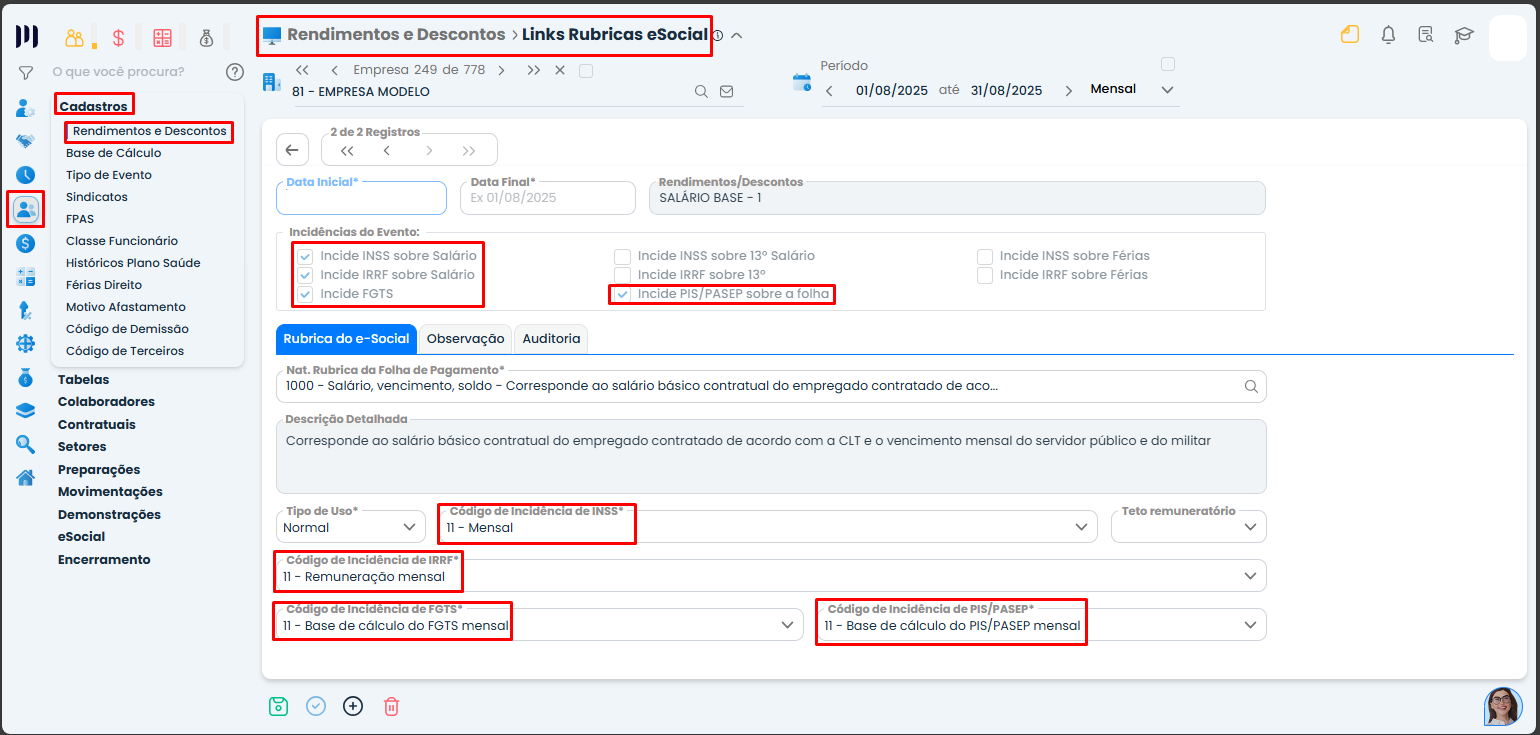The image size is (1540, 735).
Task: Expand the Tabelas menu section
Action: tap(84, 380)
